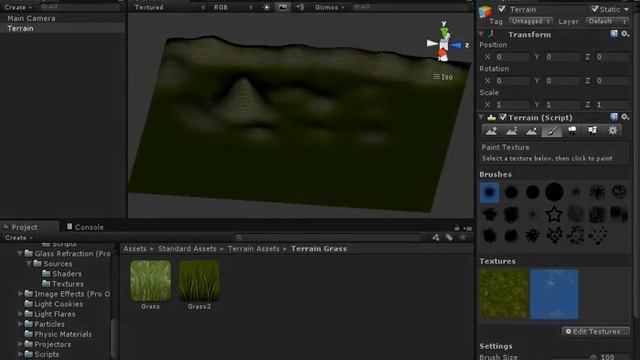Select the soft round brush (first brush)
Image resolution: width=640 pixels, height=360 pixels.
489,192
